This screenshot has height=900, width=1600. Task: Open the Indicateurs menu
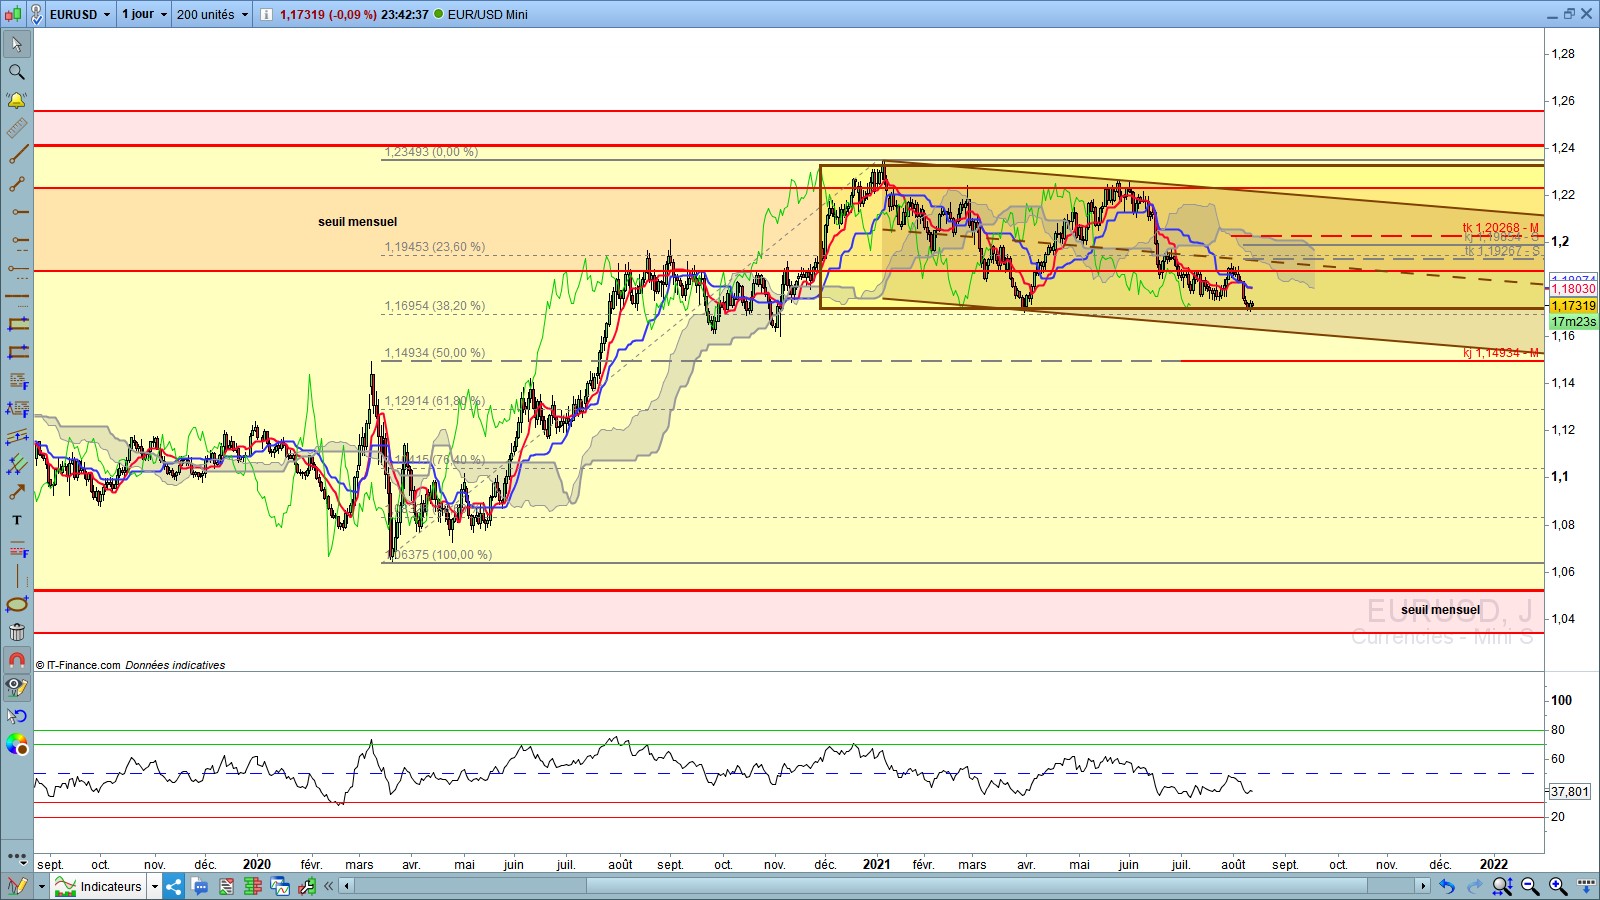108,886
